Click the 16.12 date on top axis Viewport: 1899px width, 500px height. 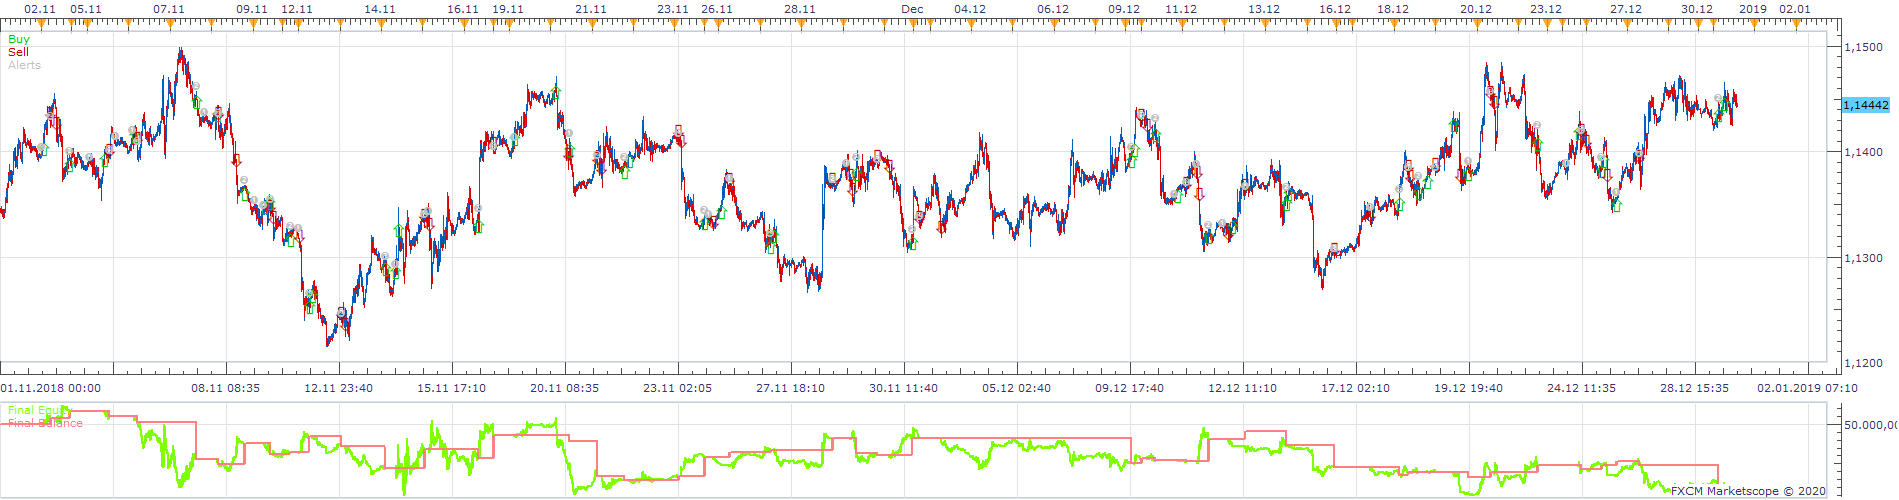pos(1335,9)
